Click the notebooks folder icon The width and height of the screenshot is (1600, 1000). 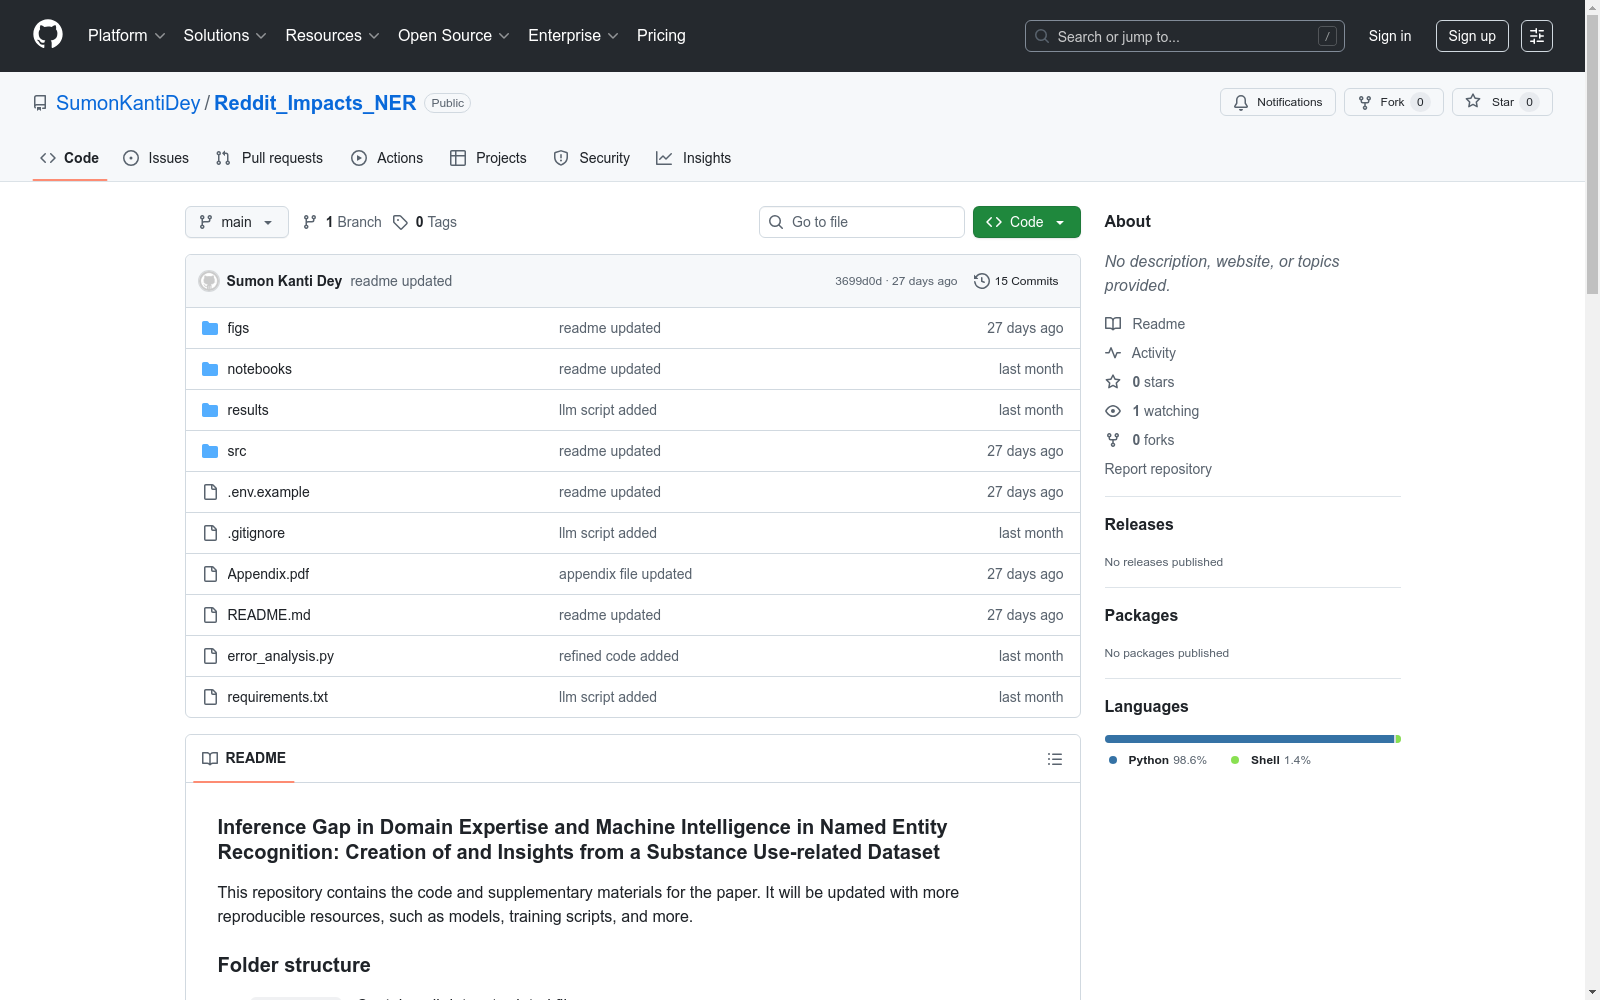210,369
